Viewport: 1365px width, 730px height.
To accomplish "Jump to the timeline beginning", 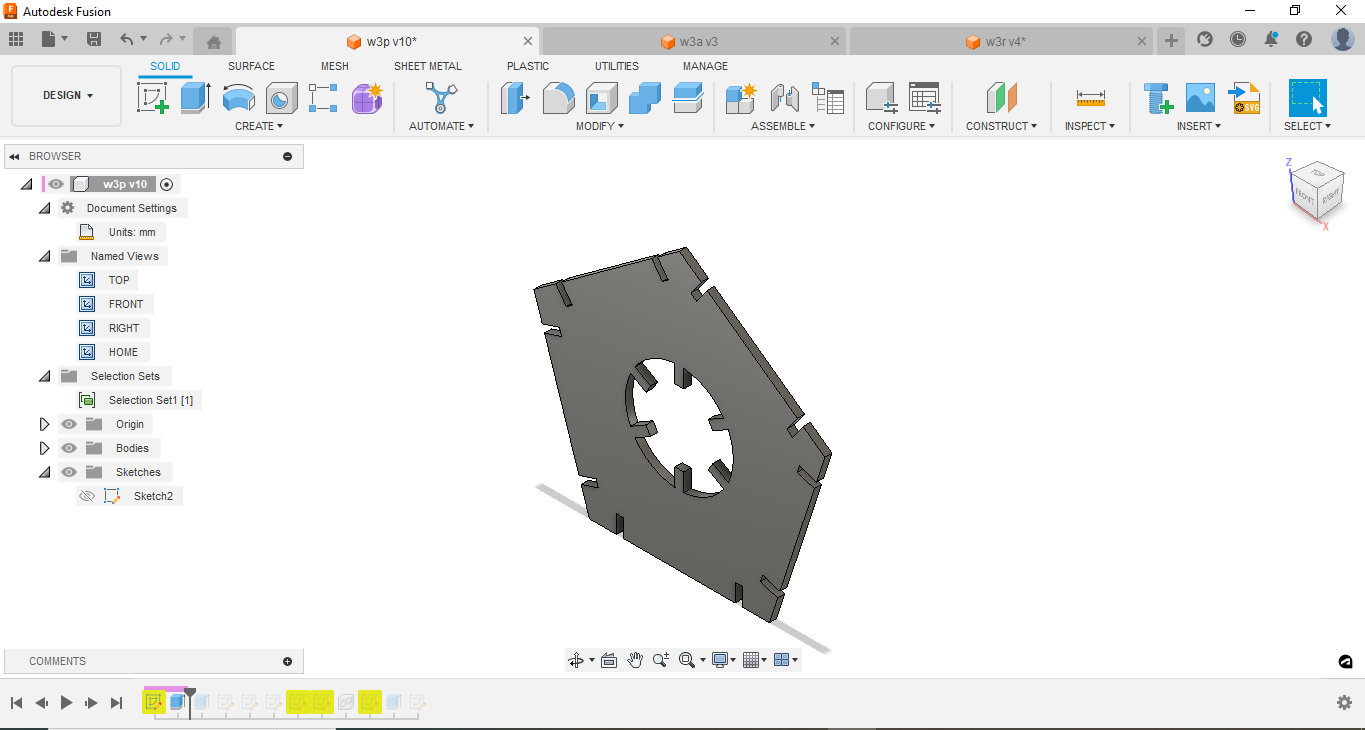I will (16, 703).
